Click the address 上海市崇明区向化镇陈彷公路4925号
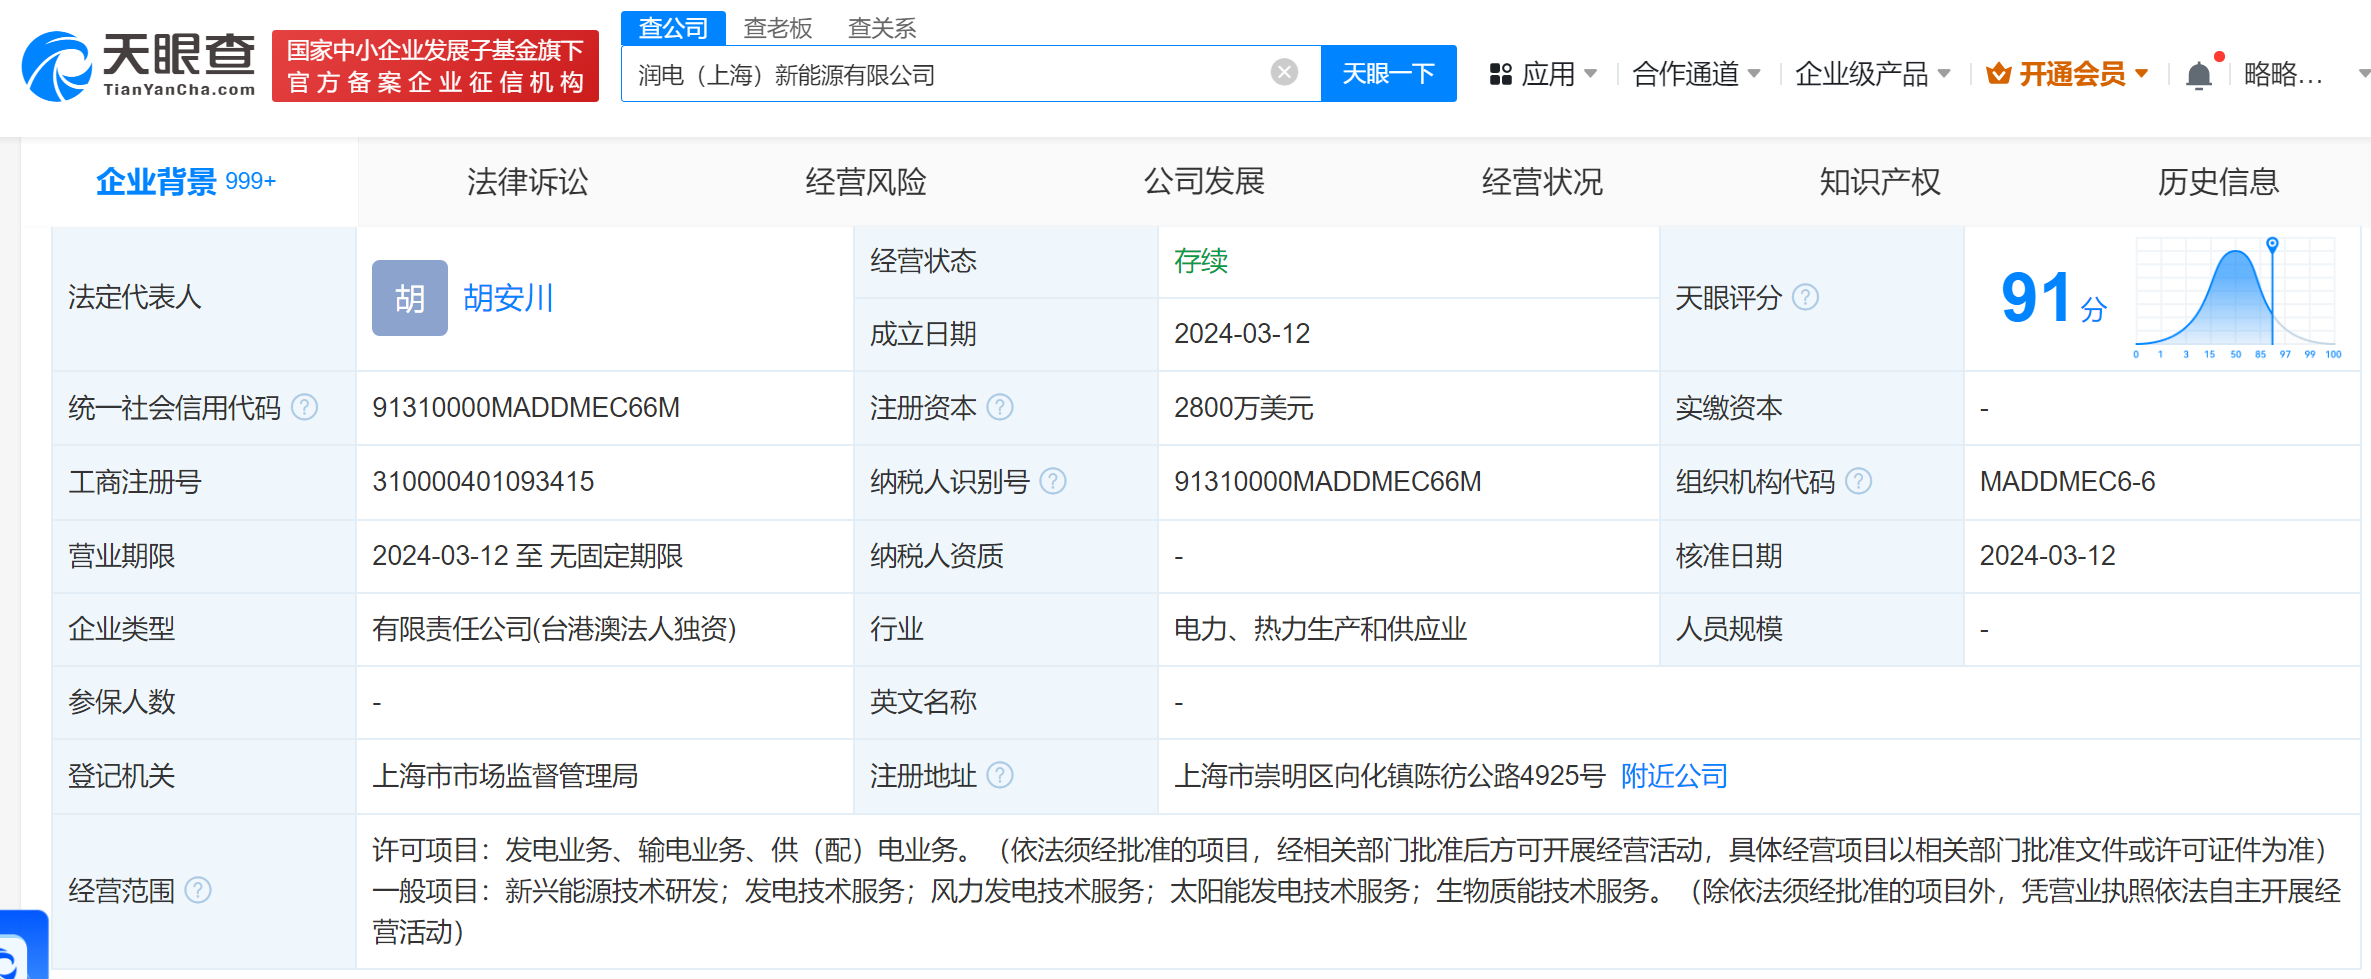The height and width of the screenshot is (979, 2371). pyautogui.click(x=1389, y=776)
